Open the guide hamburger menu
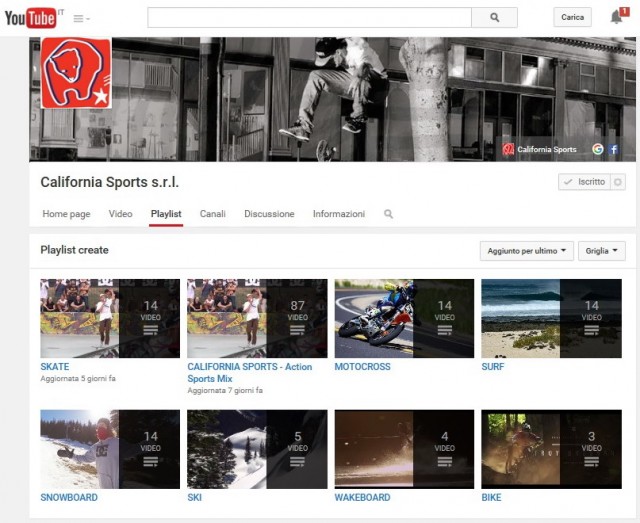The height and width of the screenshot is (523, 640). [x=80, y=18]
